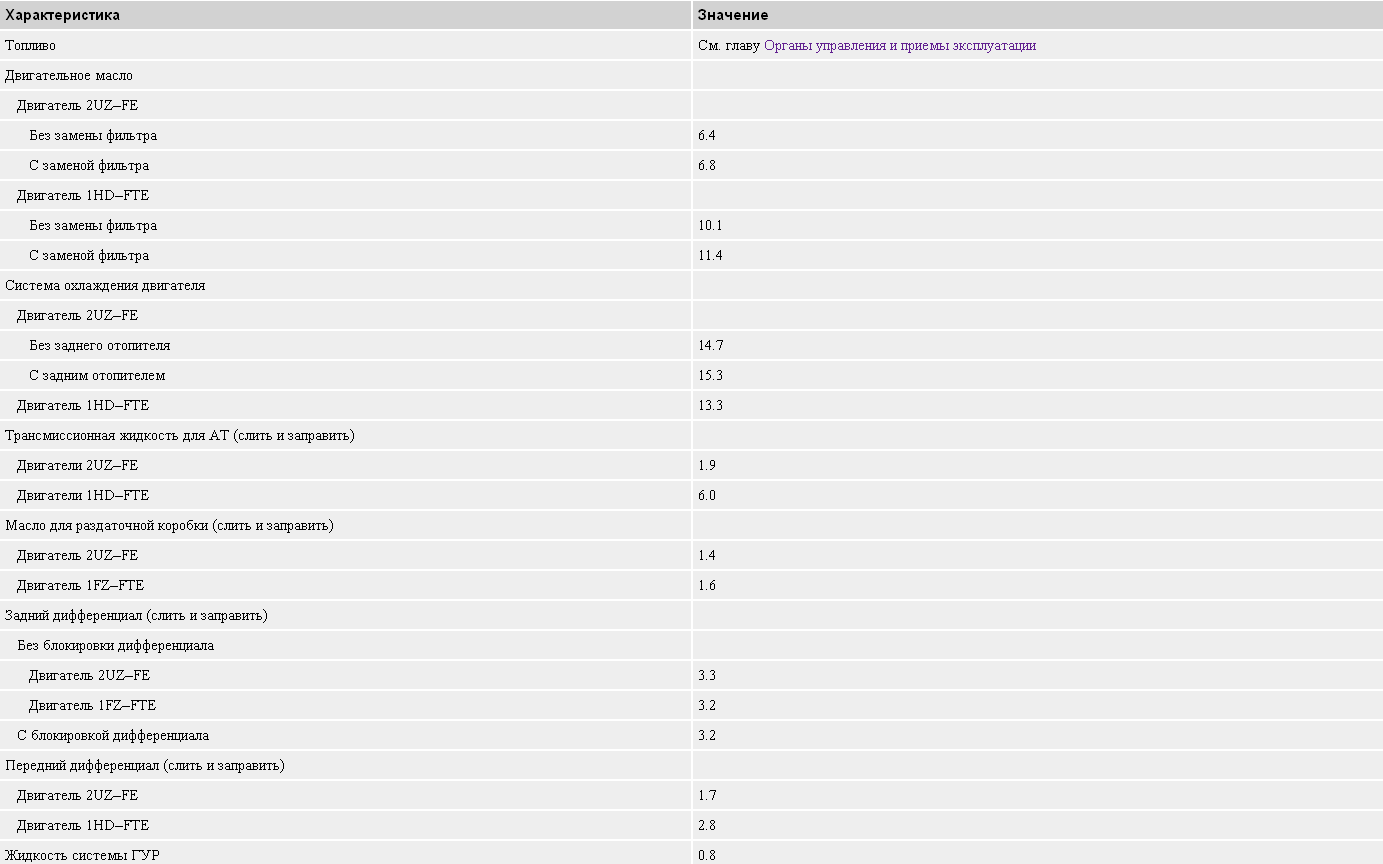Image resolution: width=1383 pixels, height=864 pixels.
Task: Select 'Трансмиссионная жидкость для АТ' row label
Action: click(x=180, y=435)
